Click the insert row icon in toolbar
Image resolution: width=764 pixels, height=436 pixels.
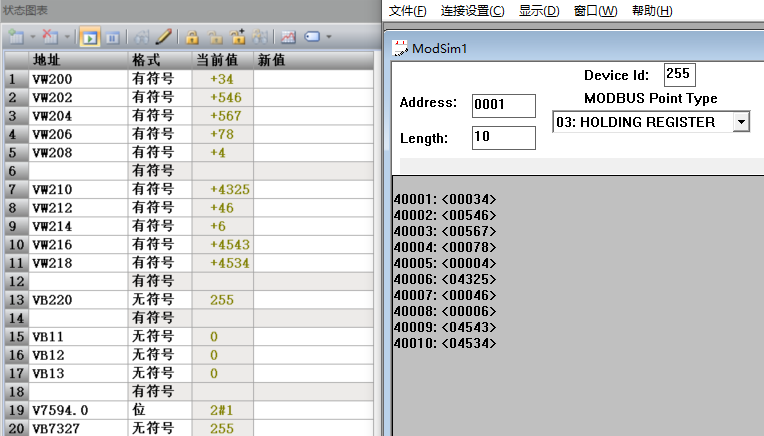coord(15,37)
